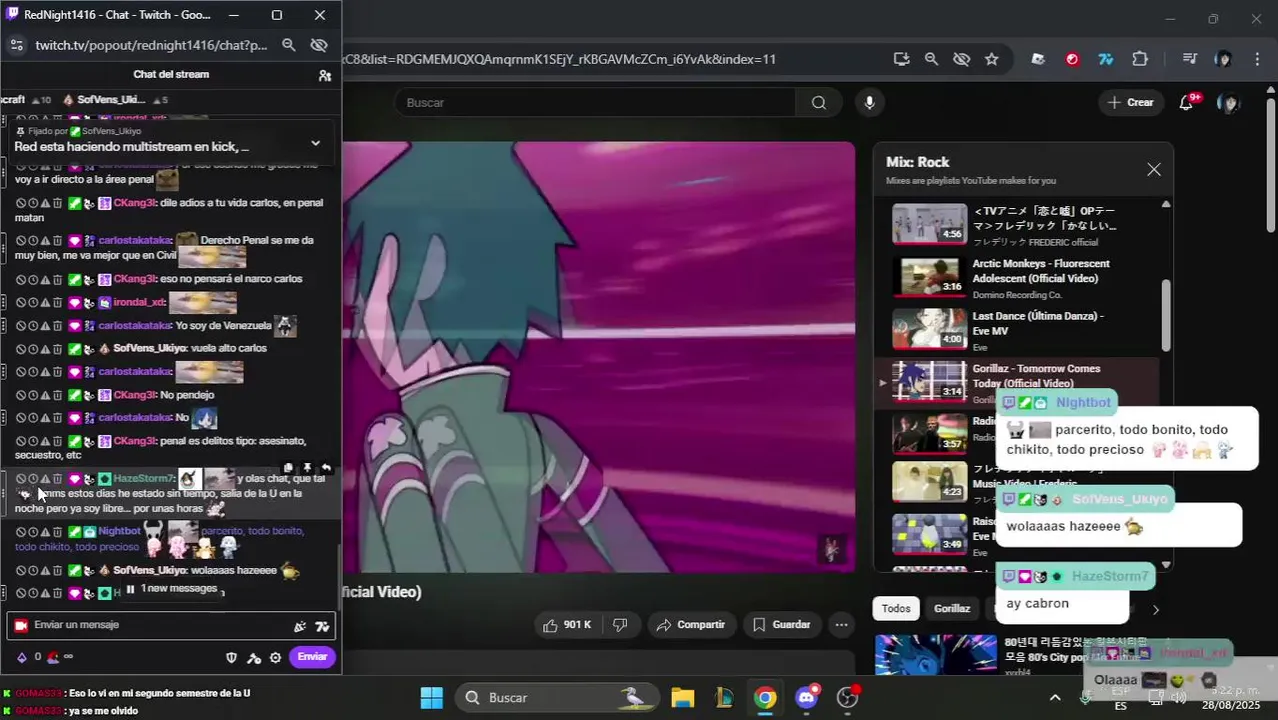Click CKang3l name on 'No pendejo' message
This screenshot has width=1278, height=720.
pyautogui.click(x=135, y=395)
